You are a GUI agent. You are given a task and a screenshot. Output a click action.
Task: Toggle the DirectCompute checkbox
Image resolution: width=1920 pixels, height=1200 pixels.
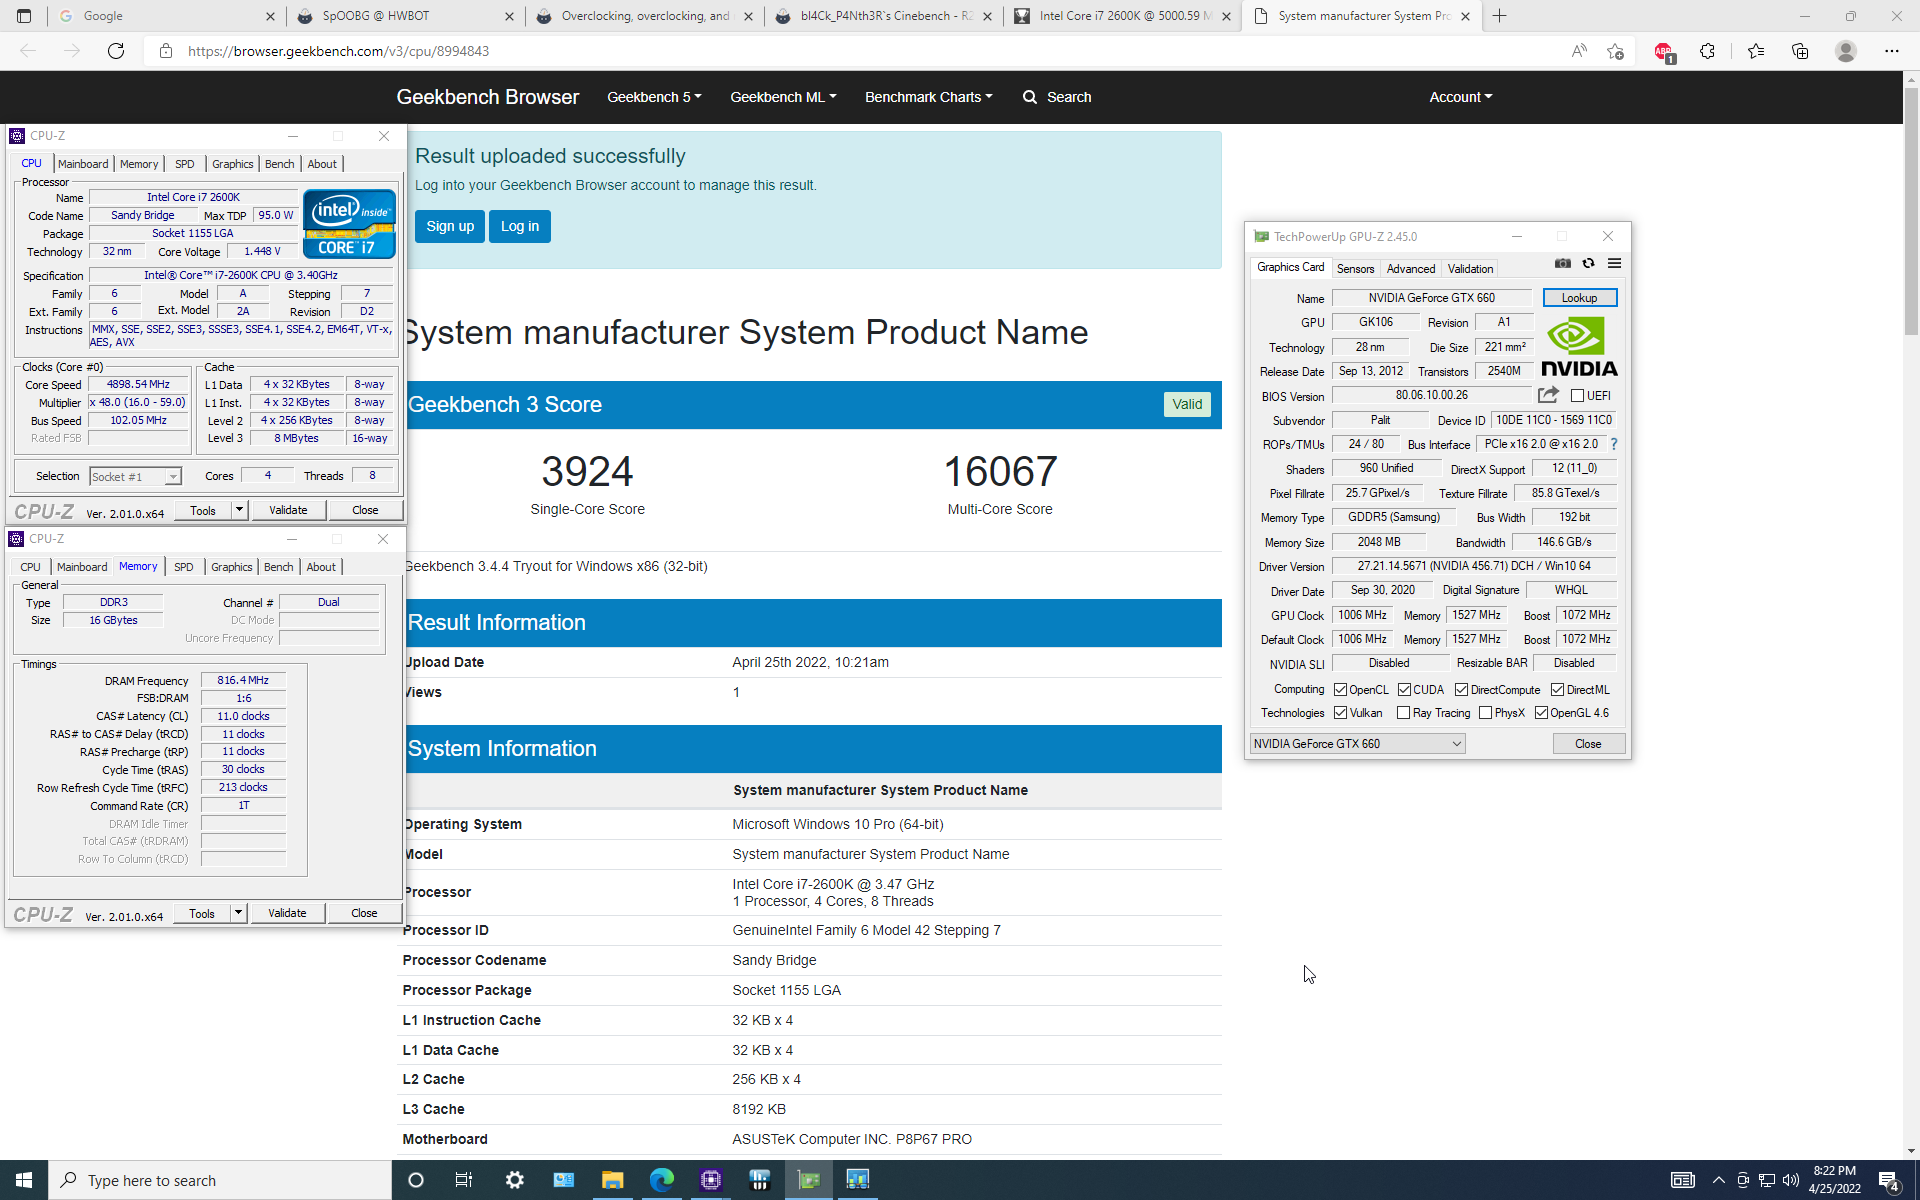(1462, 690)
